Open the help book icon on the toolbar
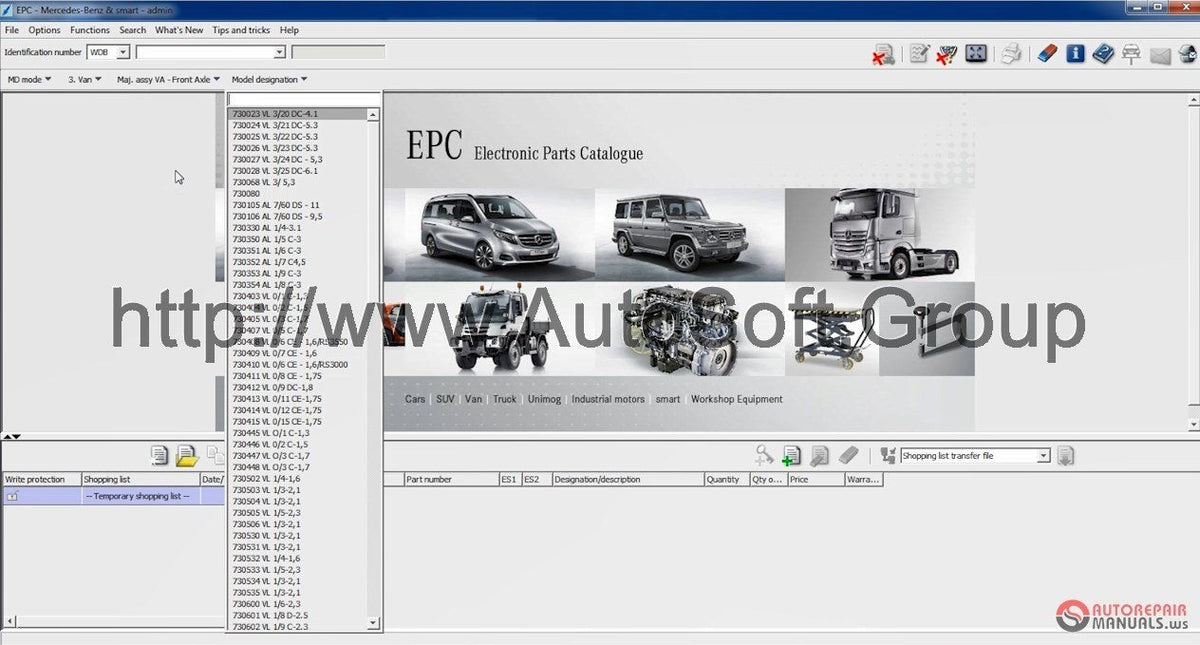1200x645 pixels. click(1103, 53)
